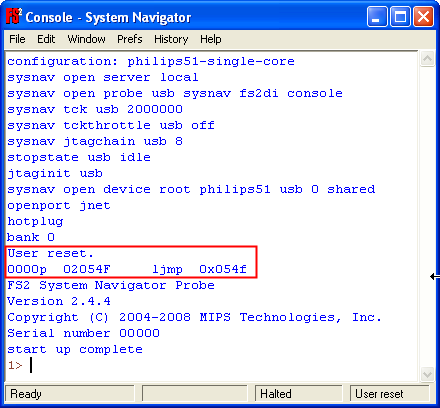Click the '0000p 02054F ljmp 0x054f' line
Screen dimensions: 440x408
click(127, 269)
